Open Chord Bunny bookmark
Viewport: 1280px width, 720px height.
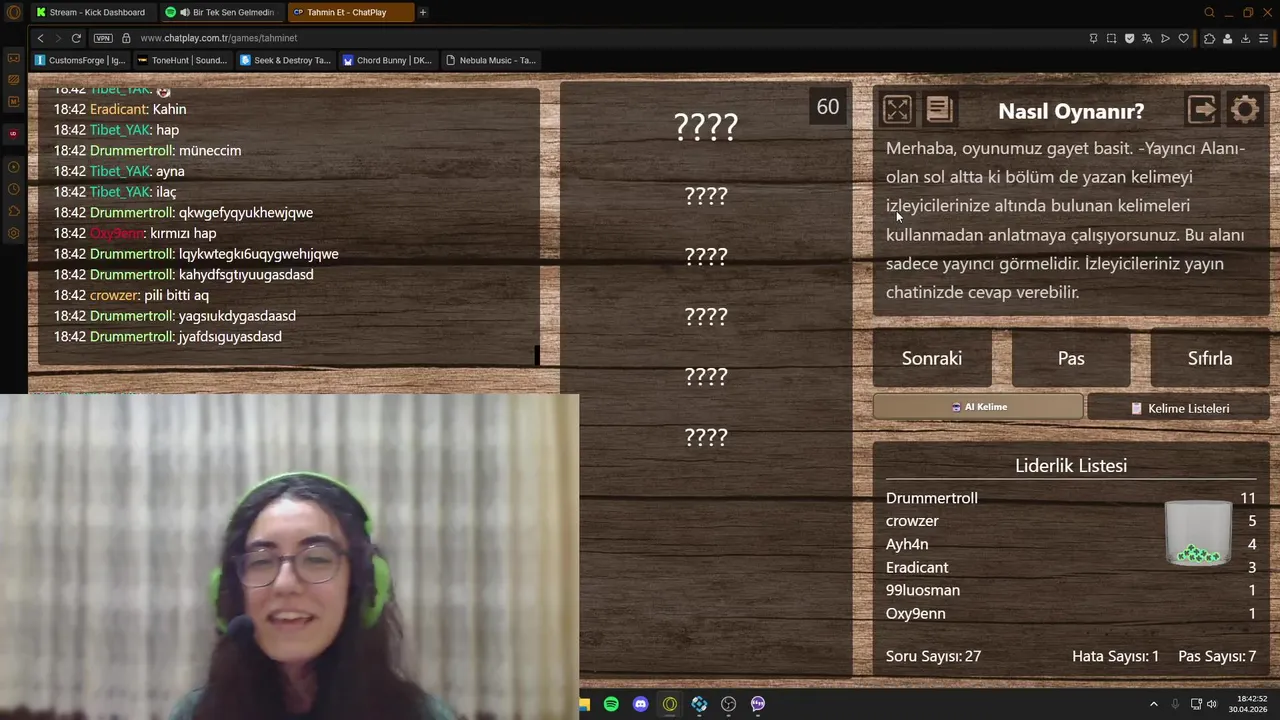[x=387, y=60]
